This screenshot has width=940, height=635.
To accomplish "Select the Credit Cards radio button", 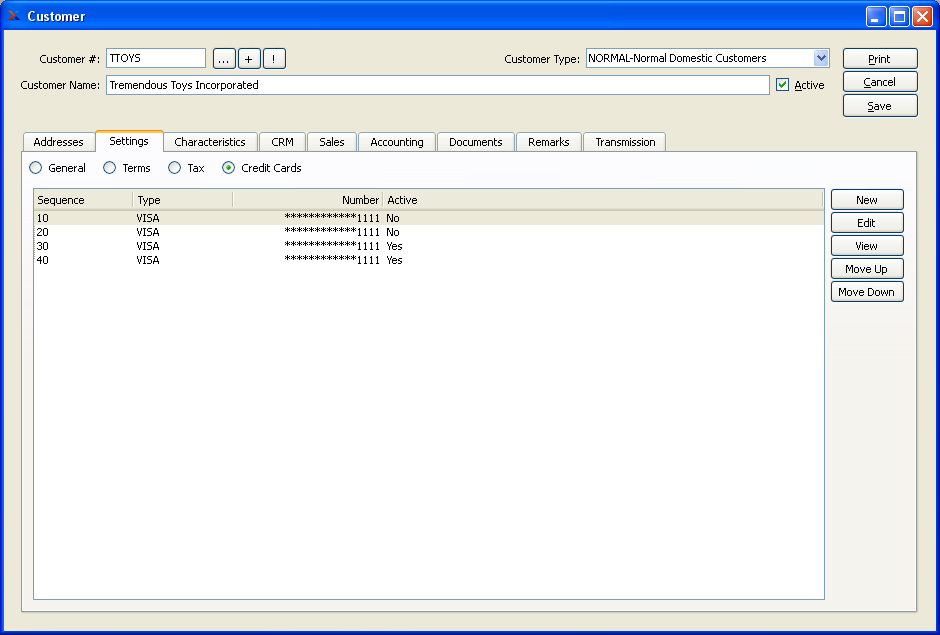I will tap(228, 168).
